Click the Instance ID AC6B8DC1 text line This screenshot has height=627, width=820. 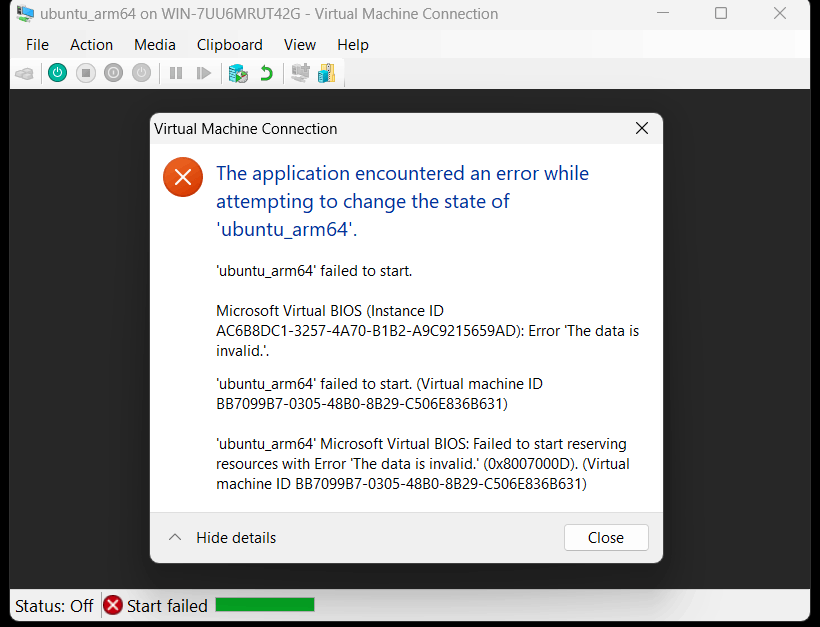coord(427,331)
